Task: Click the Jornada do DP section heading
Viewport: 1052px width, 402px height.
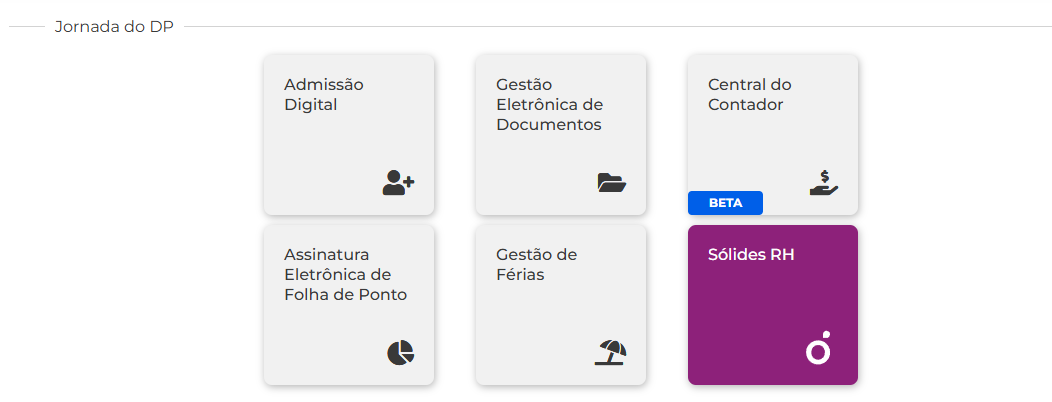Action: 114,27
